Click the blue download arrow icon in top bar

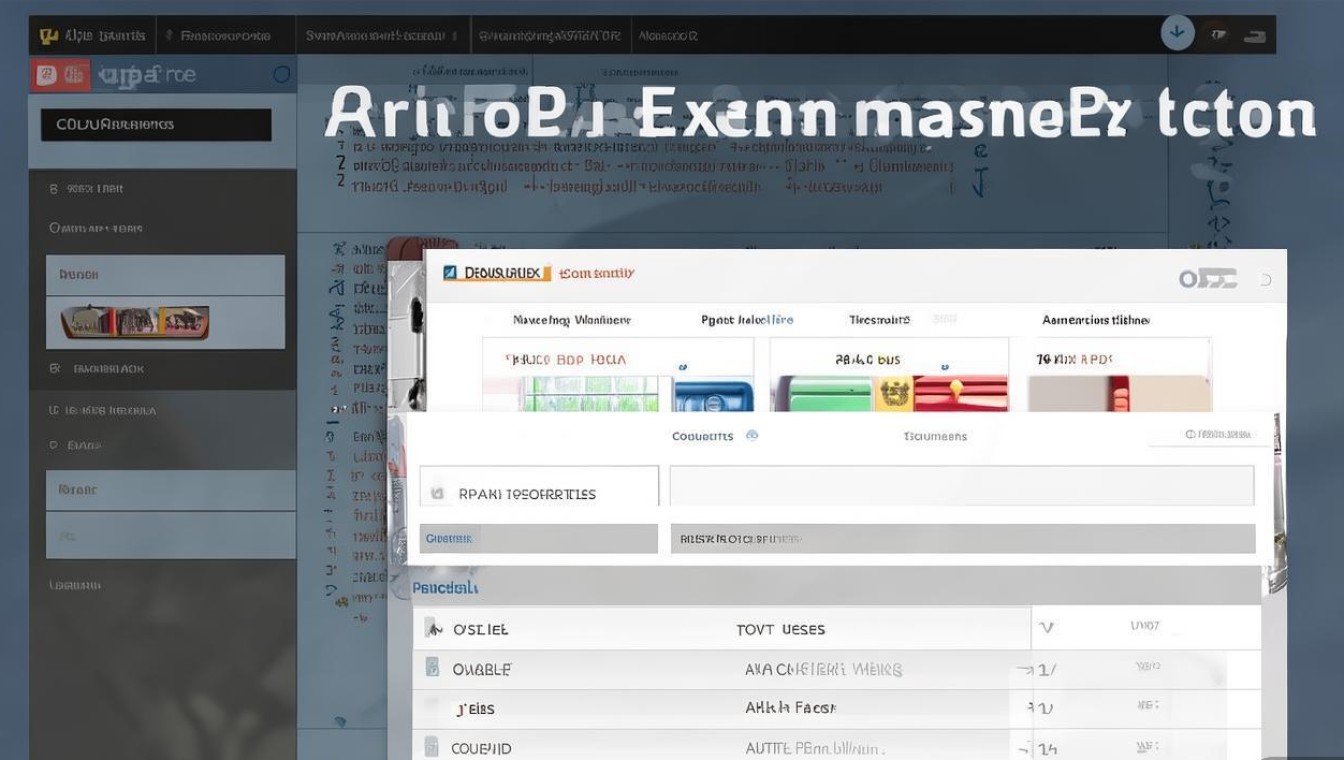[x=1177, y=33]
